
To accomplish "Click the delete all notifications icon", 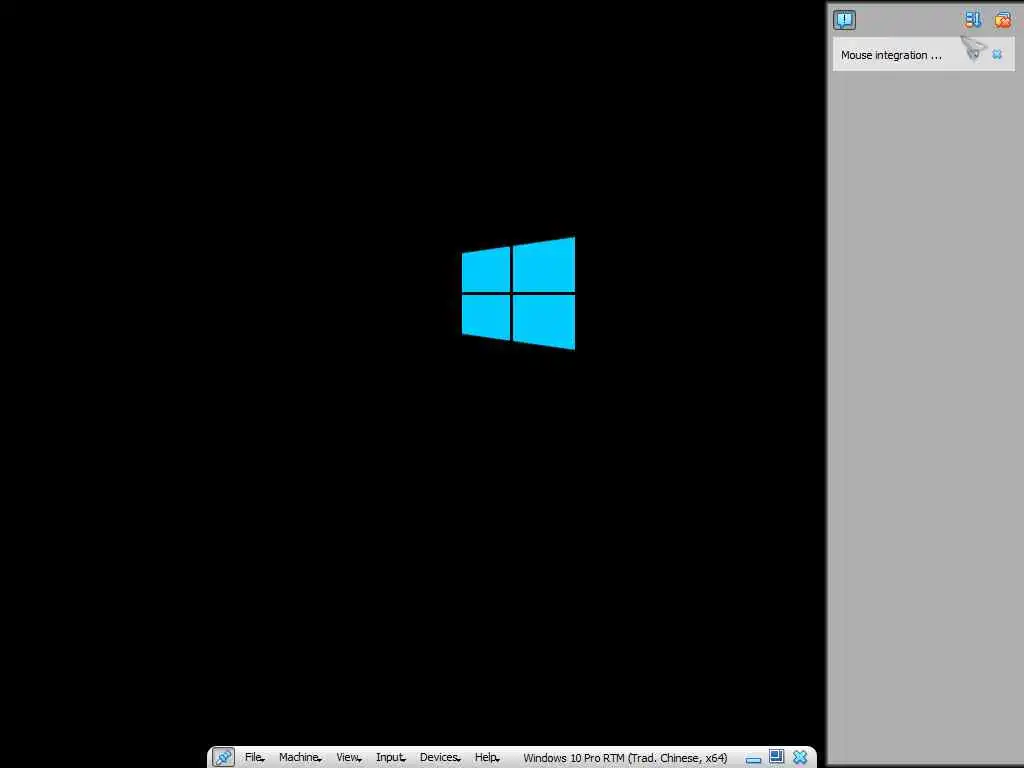I will [1002, 20].
